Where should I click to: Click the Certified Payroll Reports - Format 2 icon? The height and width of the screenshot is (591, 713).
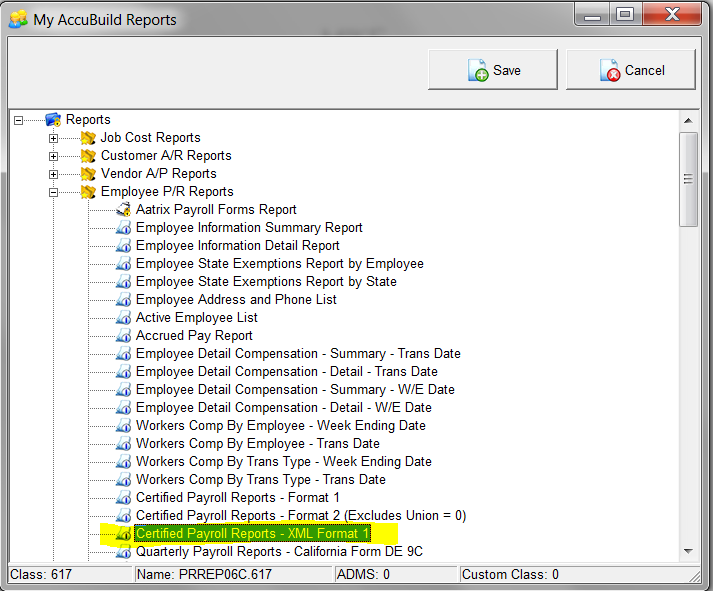click(123, 516)
